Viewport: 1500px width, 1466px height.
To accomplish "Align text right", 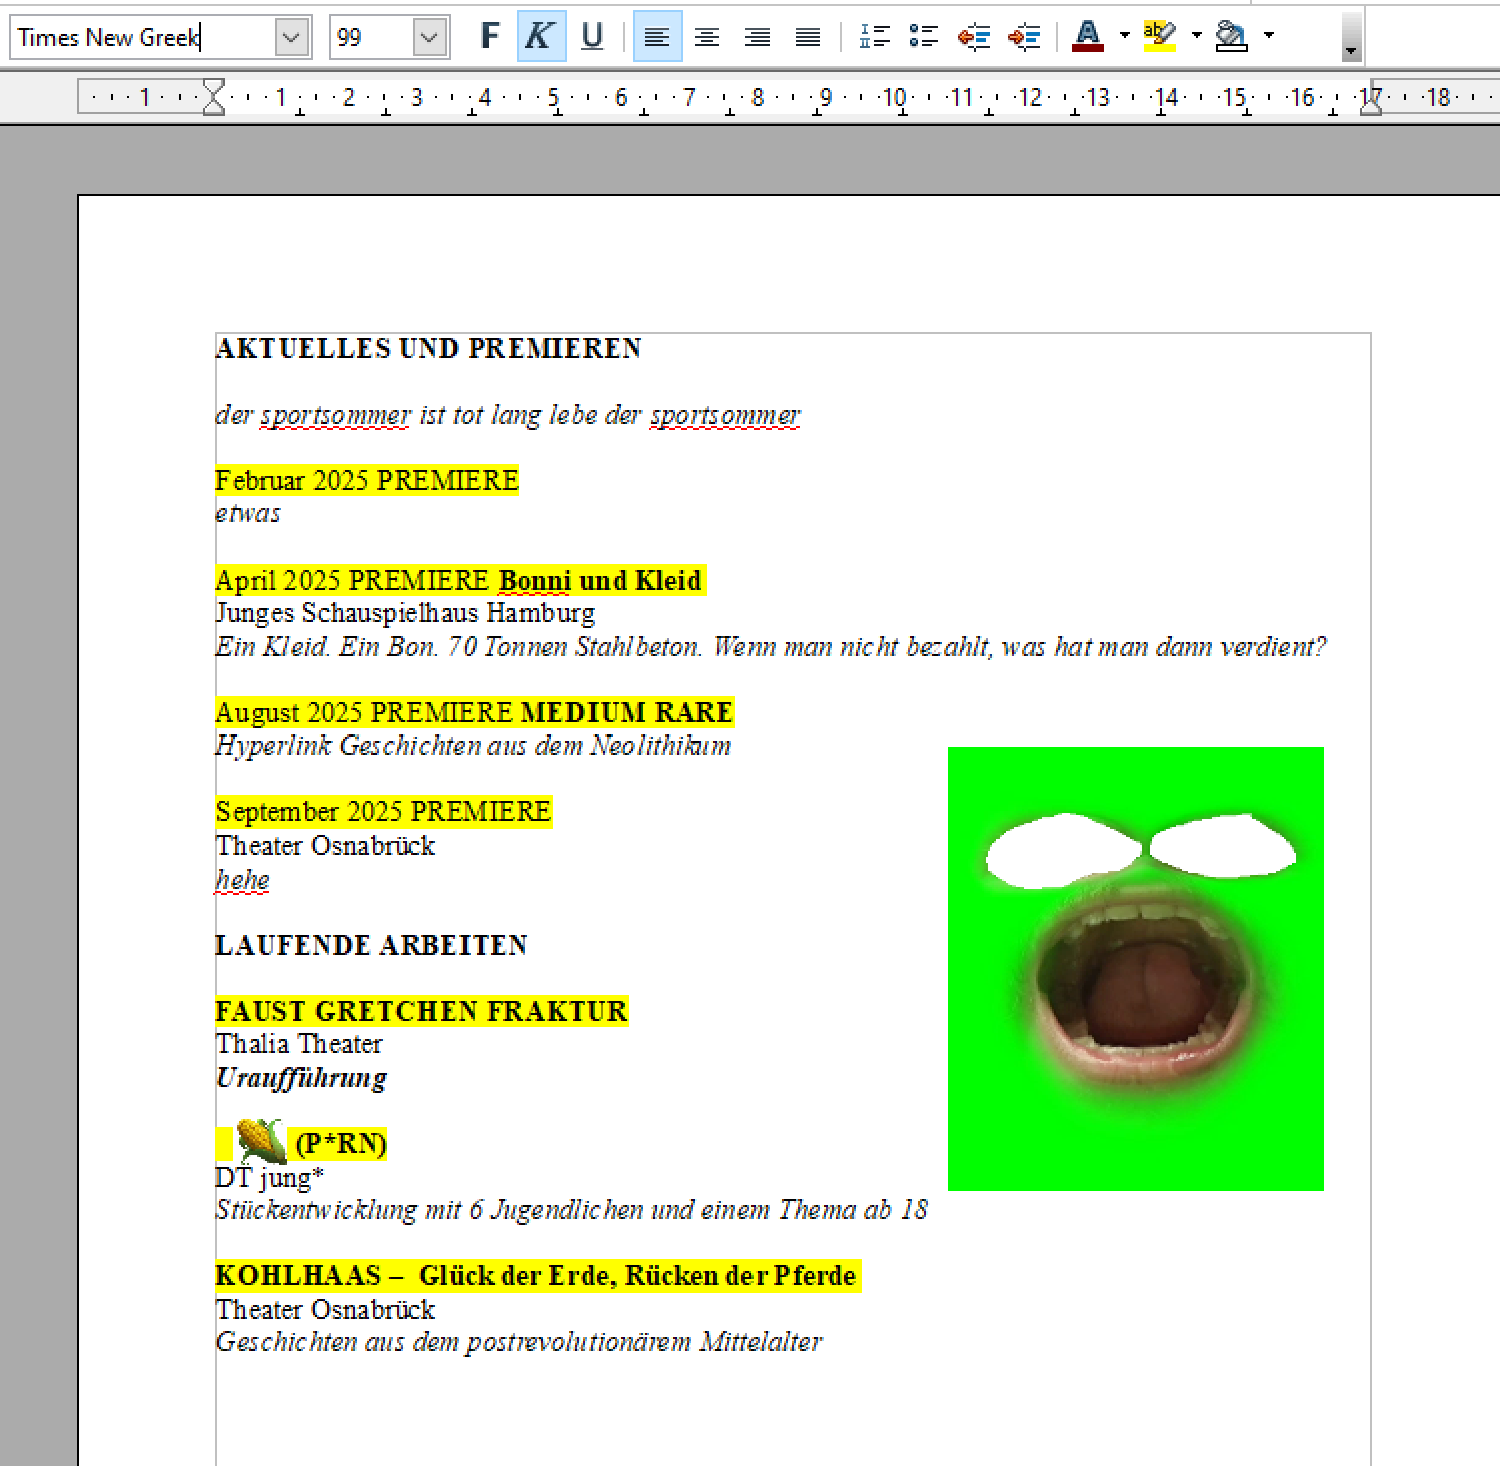I will (x=757, y=37).
